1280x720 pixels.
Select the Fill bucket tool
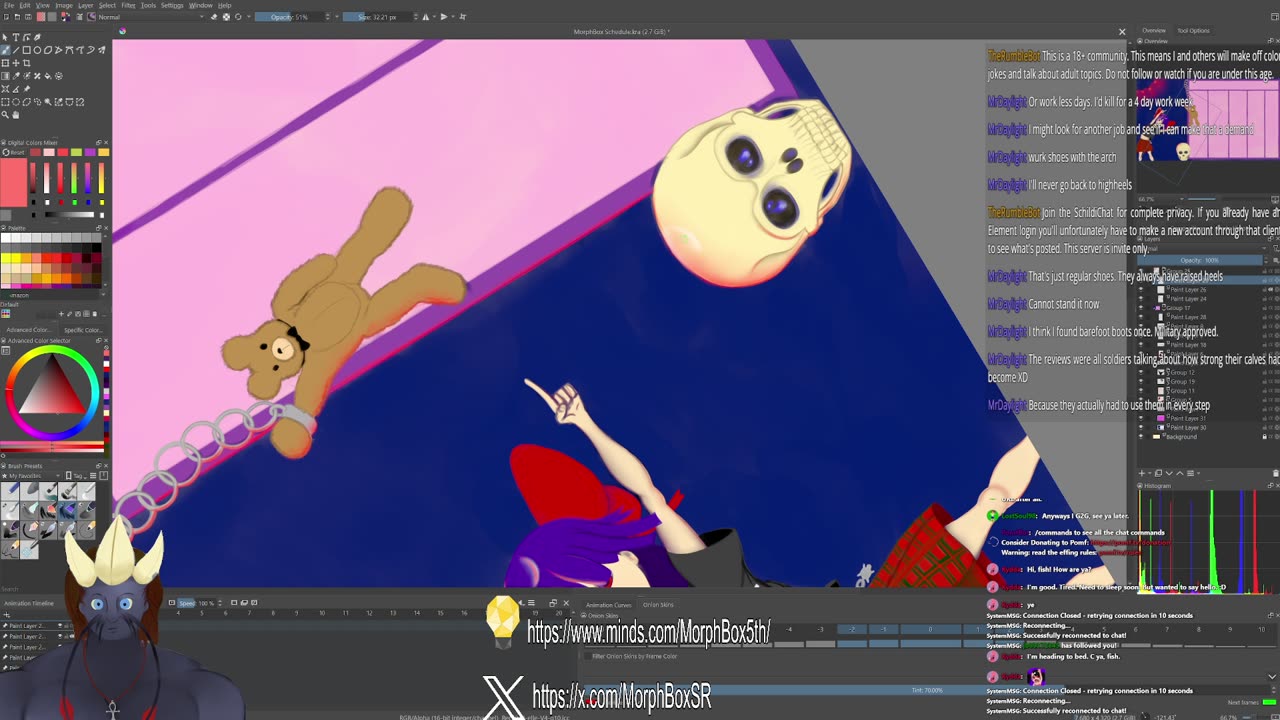point(47,76)
